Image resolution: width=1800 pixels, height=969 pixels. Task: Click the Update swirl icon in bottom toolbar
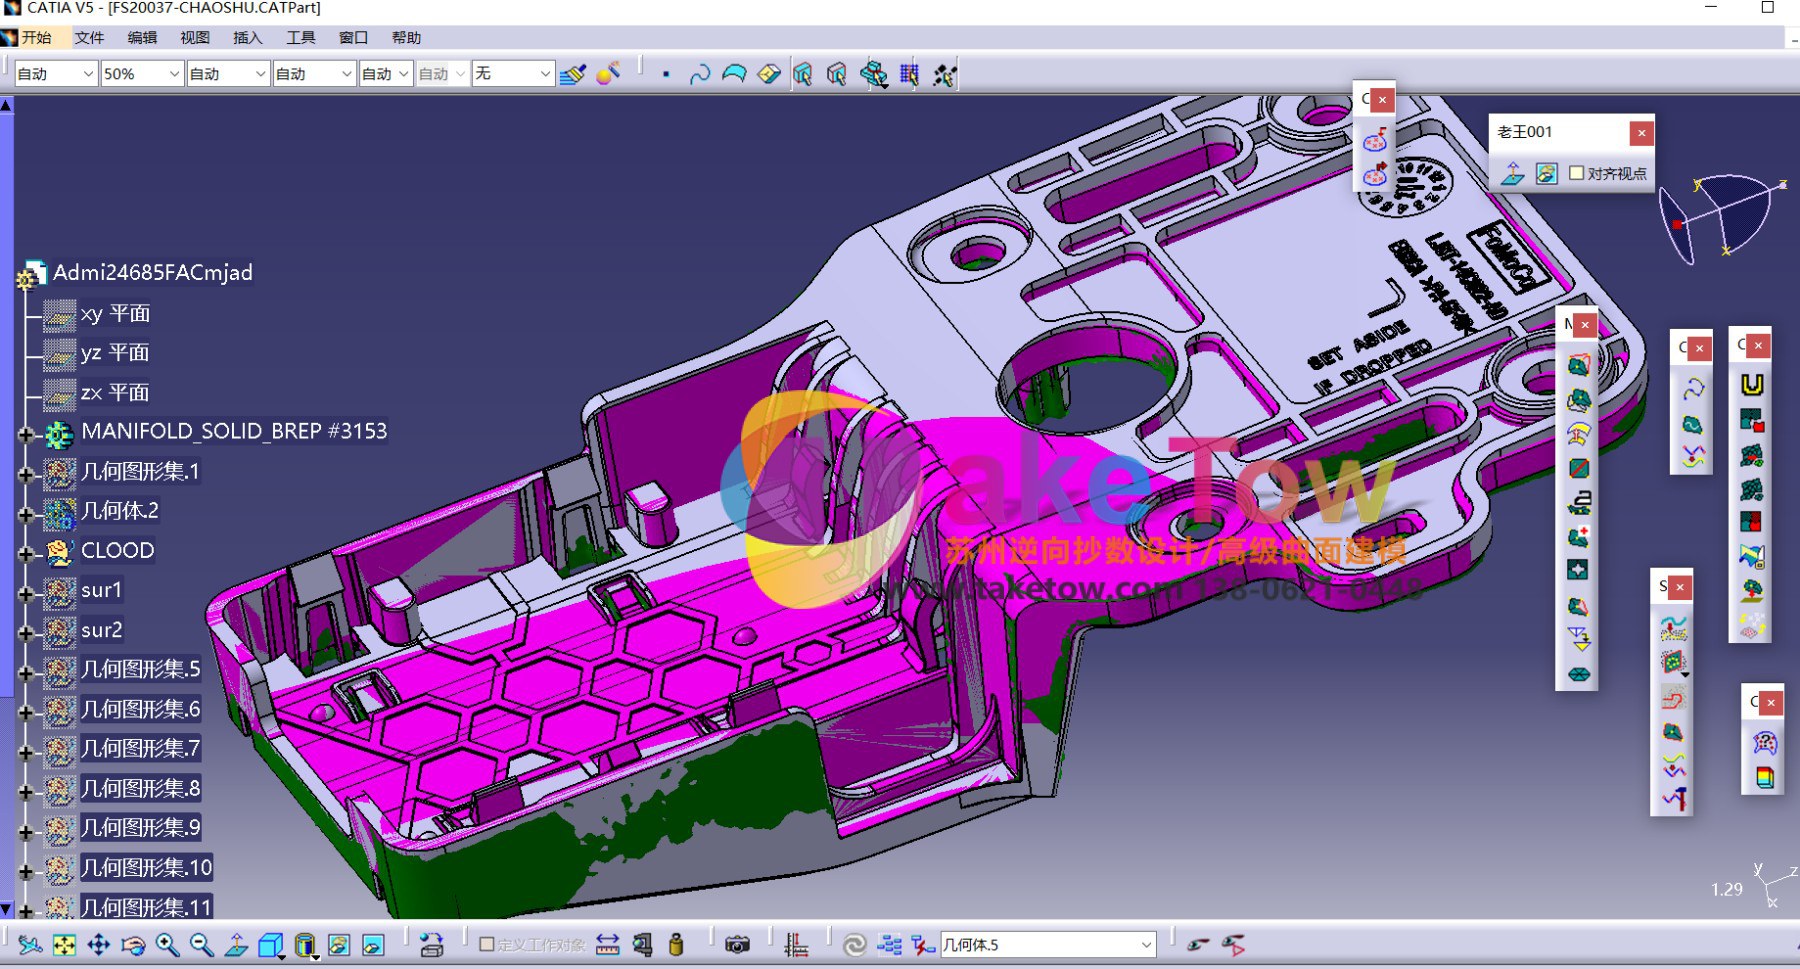(854, 945)
